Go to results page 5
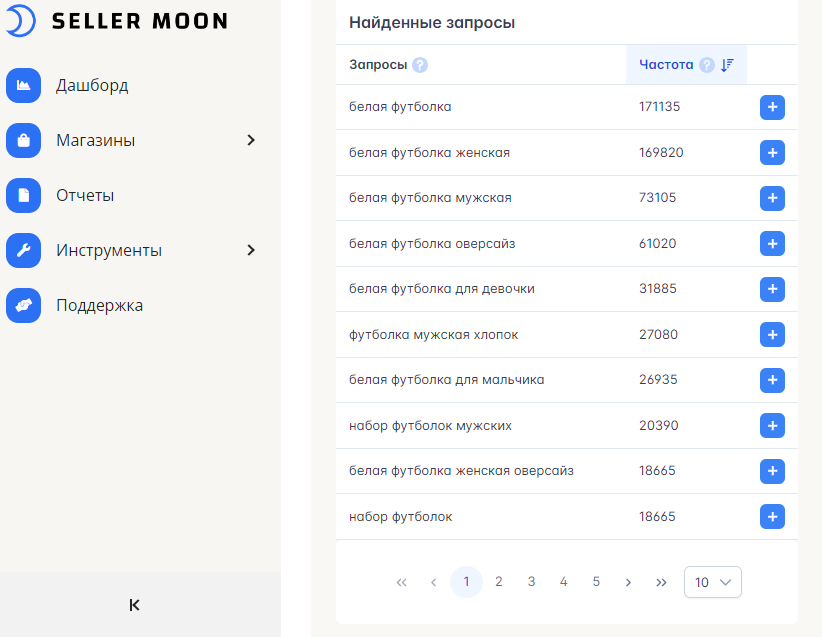This screenshot has height=637, width=822. (x=596, y=582)
